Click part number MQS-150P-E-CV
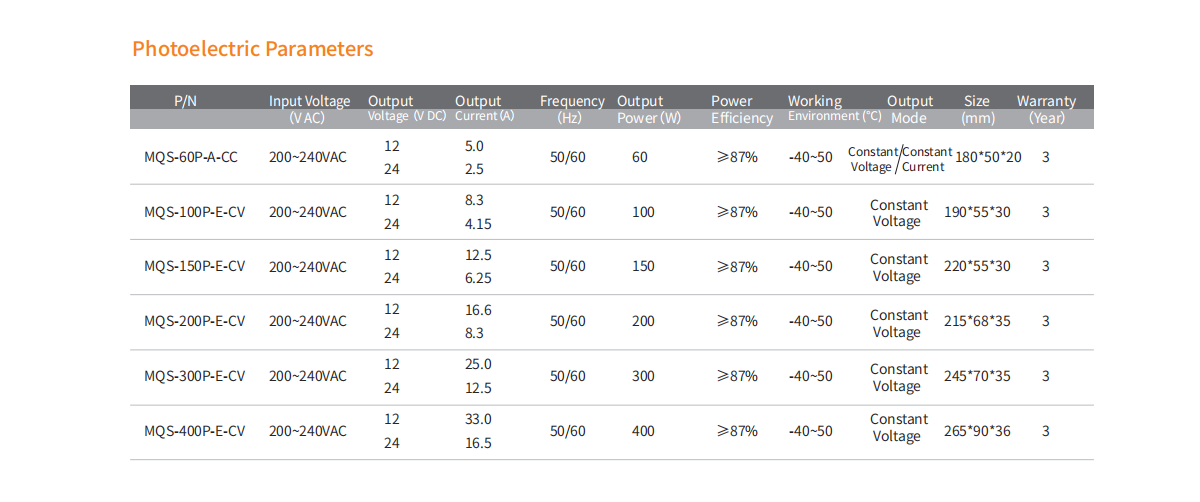This screenshot has width=1200, height=502. [x=194, y=267]
